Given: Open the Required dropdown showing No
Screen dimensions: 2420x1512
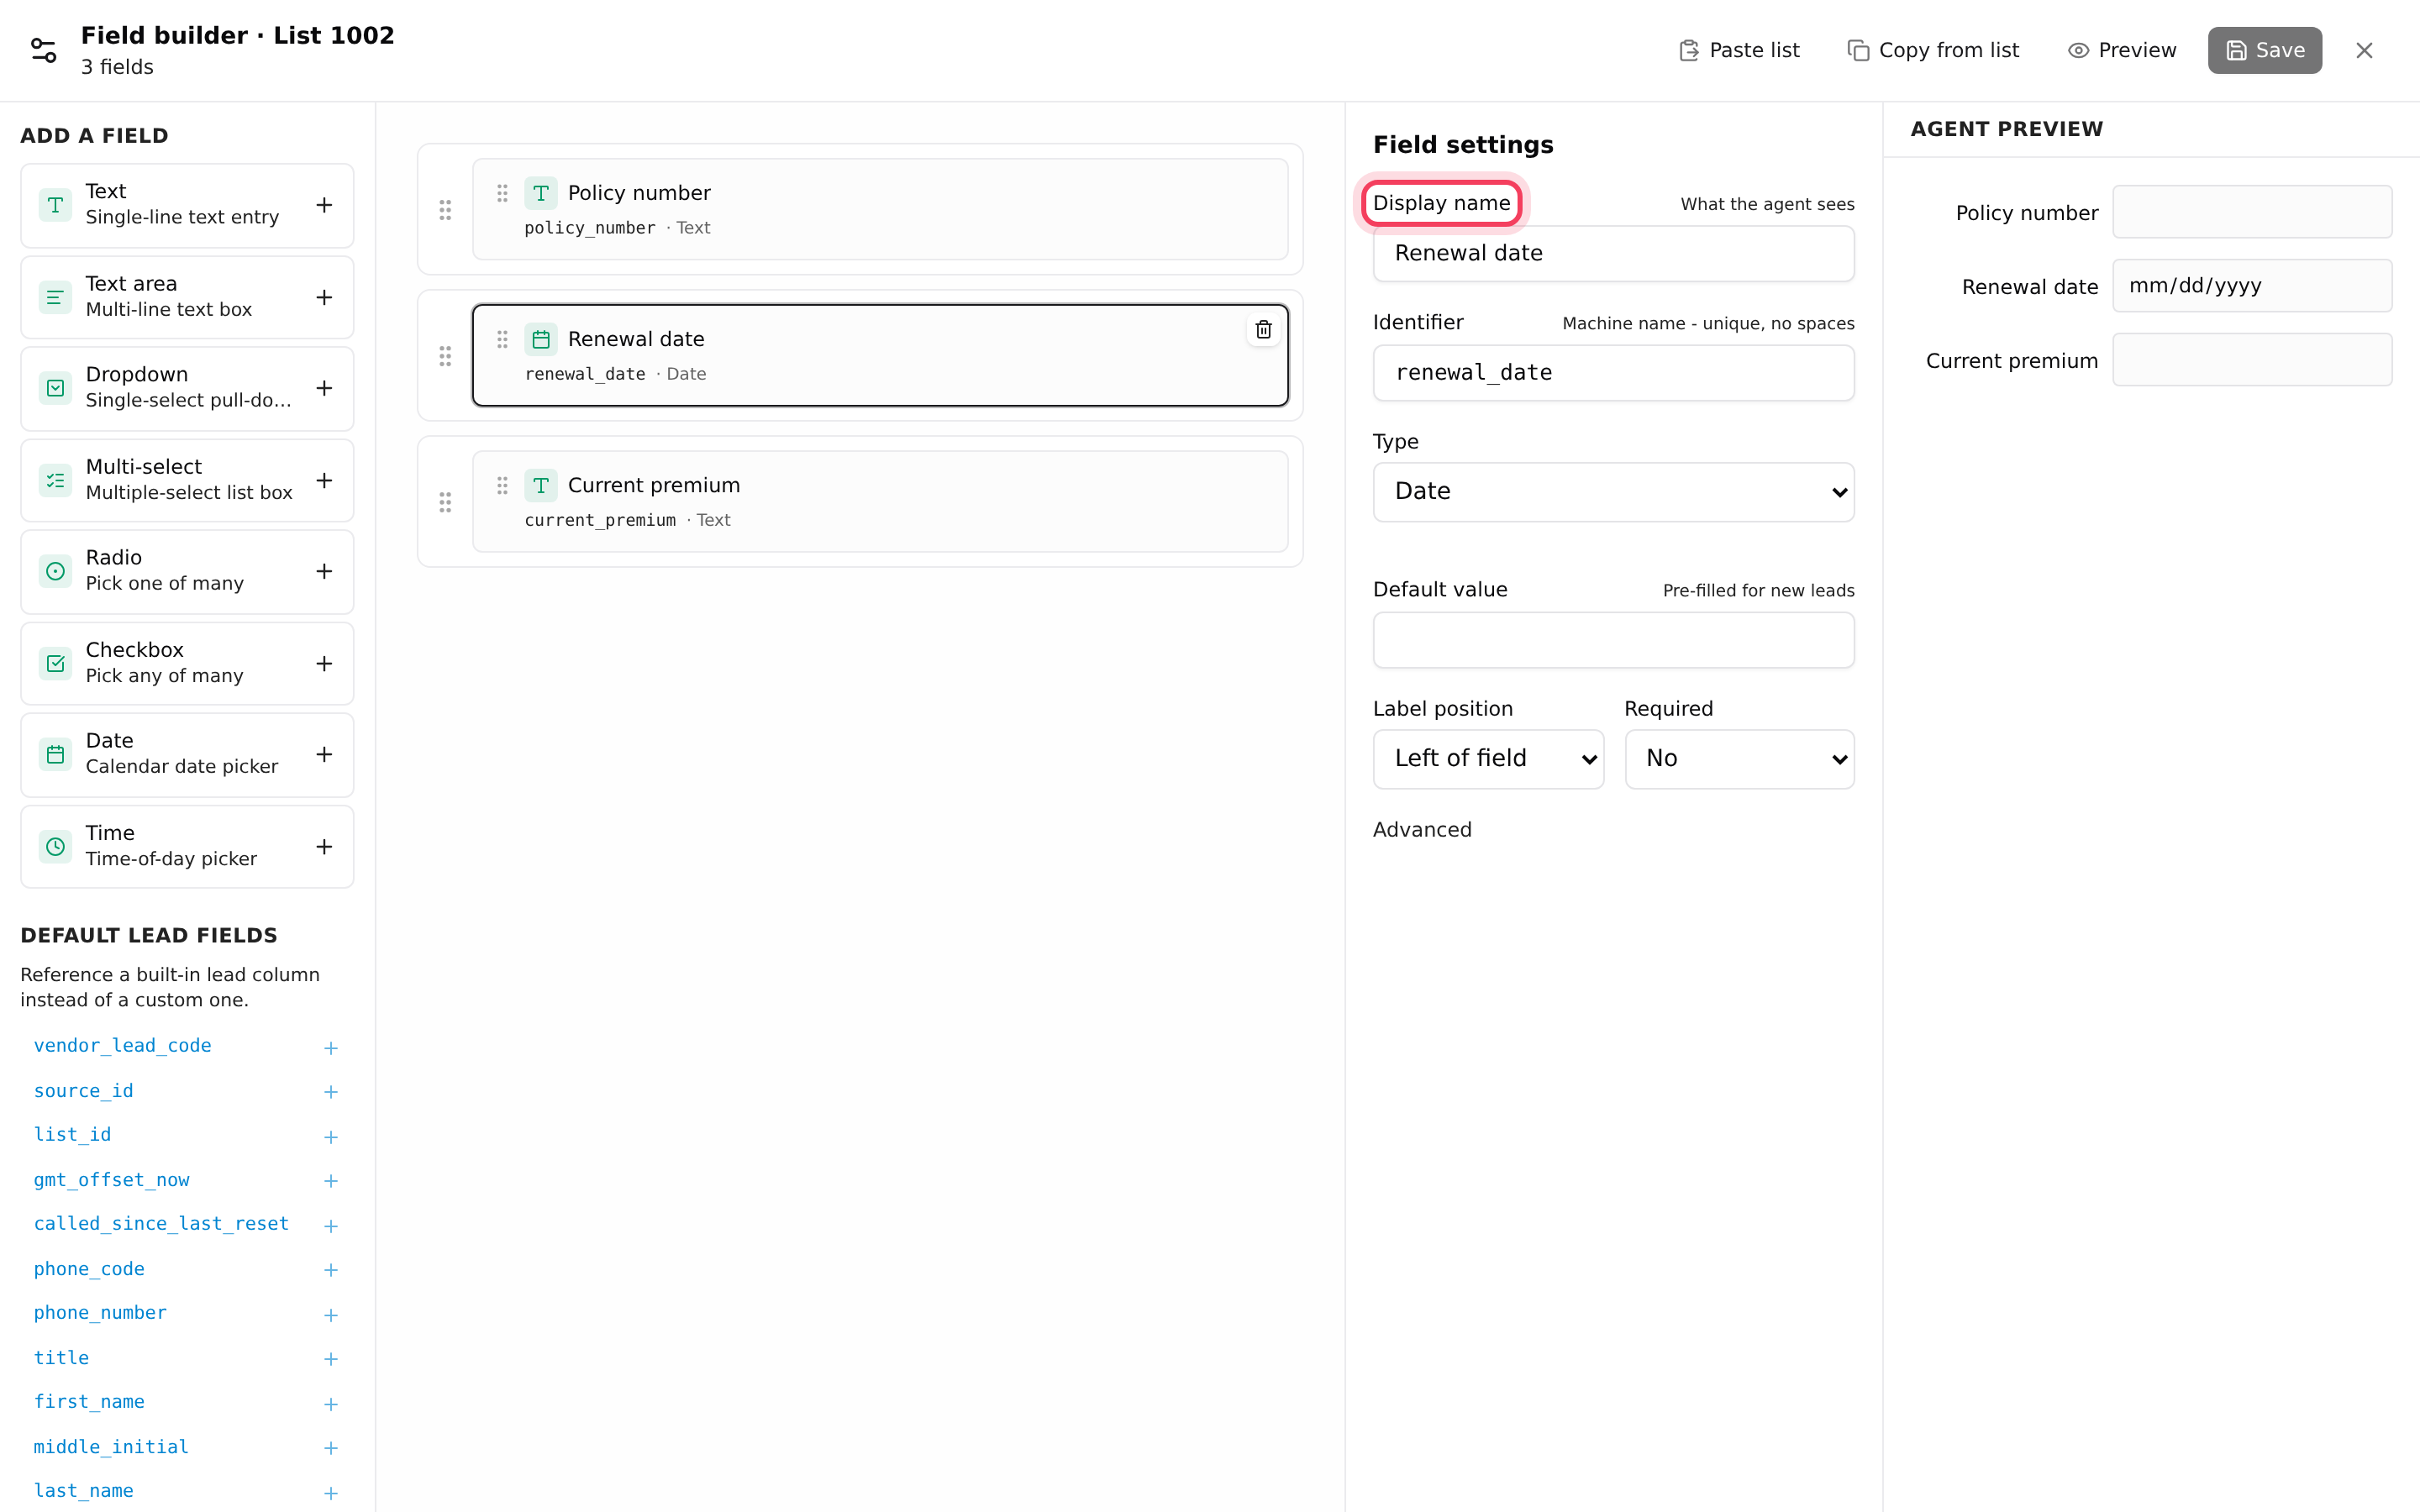Looking at the screenshot, I should pyautogui.click(x=1739, y=758).
